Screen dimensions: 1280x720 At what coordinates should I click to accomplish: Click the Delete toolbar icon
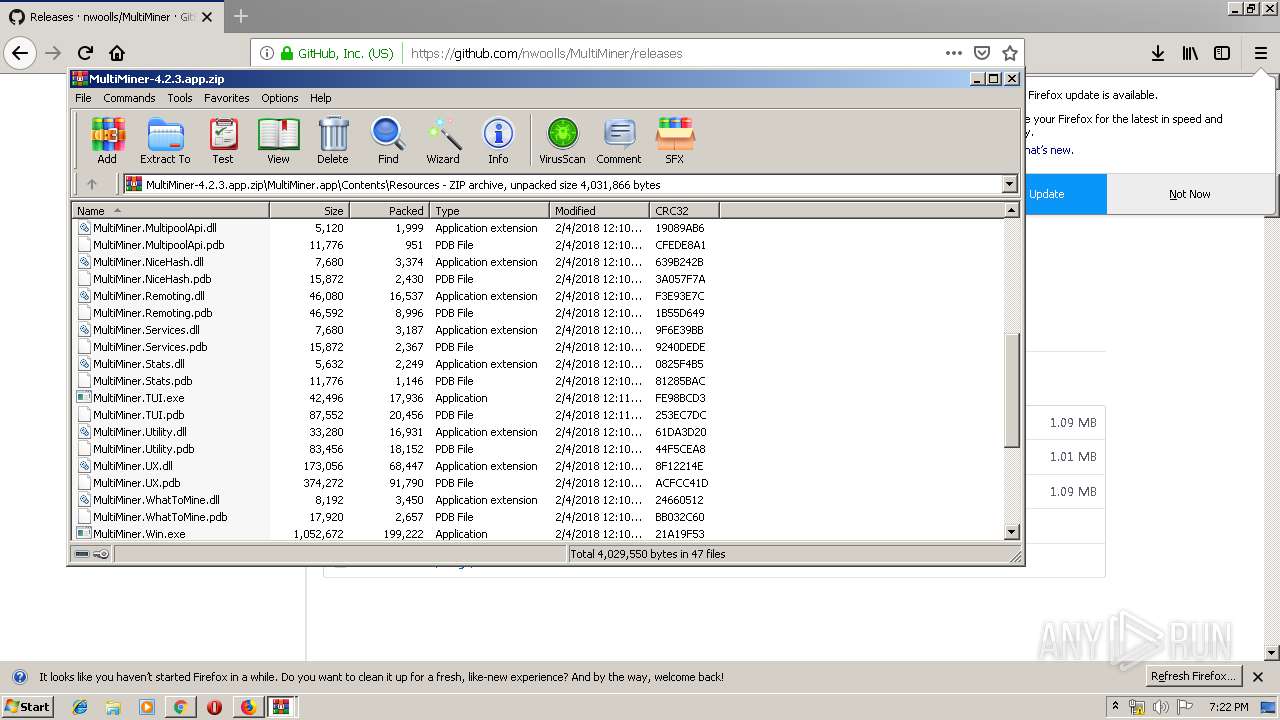pos(333,140)
